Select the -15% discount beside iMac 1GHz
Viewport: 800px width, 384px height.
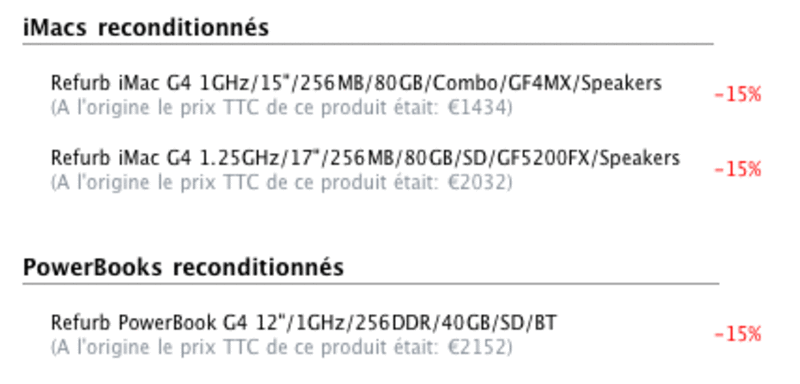click(738, 95)
